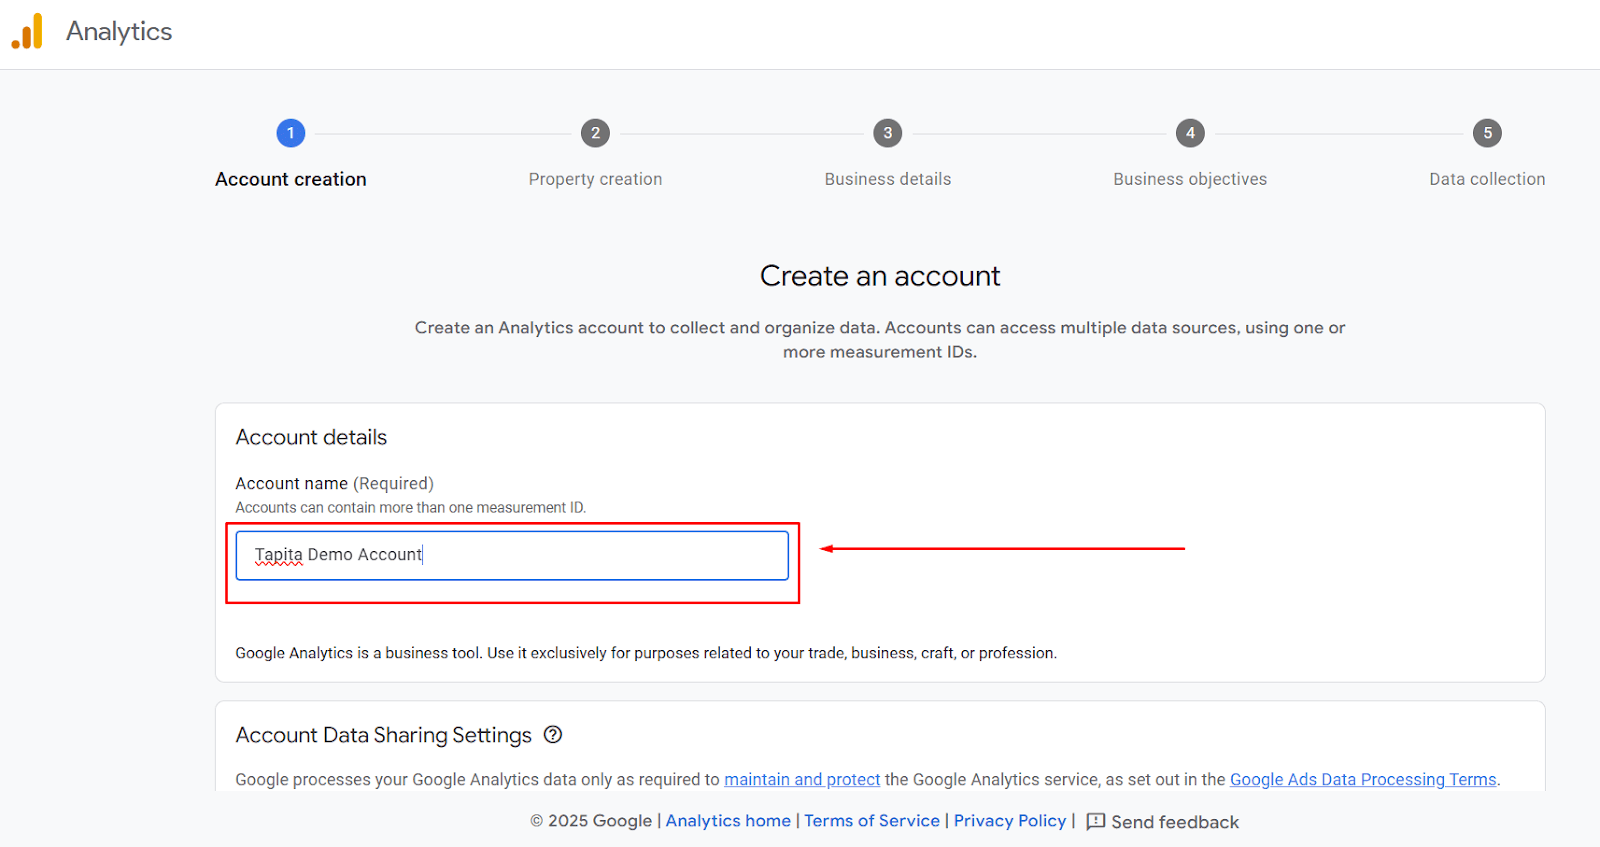Select step 2 circle in stepper
1600x847 pixels.
(595, 133)
